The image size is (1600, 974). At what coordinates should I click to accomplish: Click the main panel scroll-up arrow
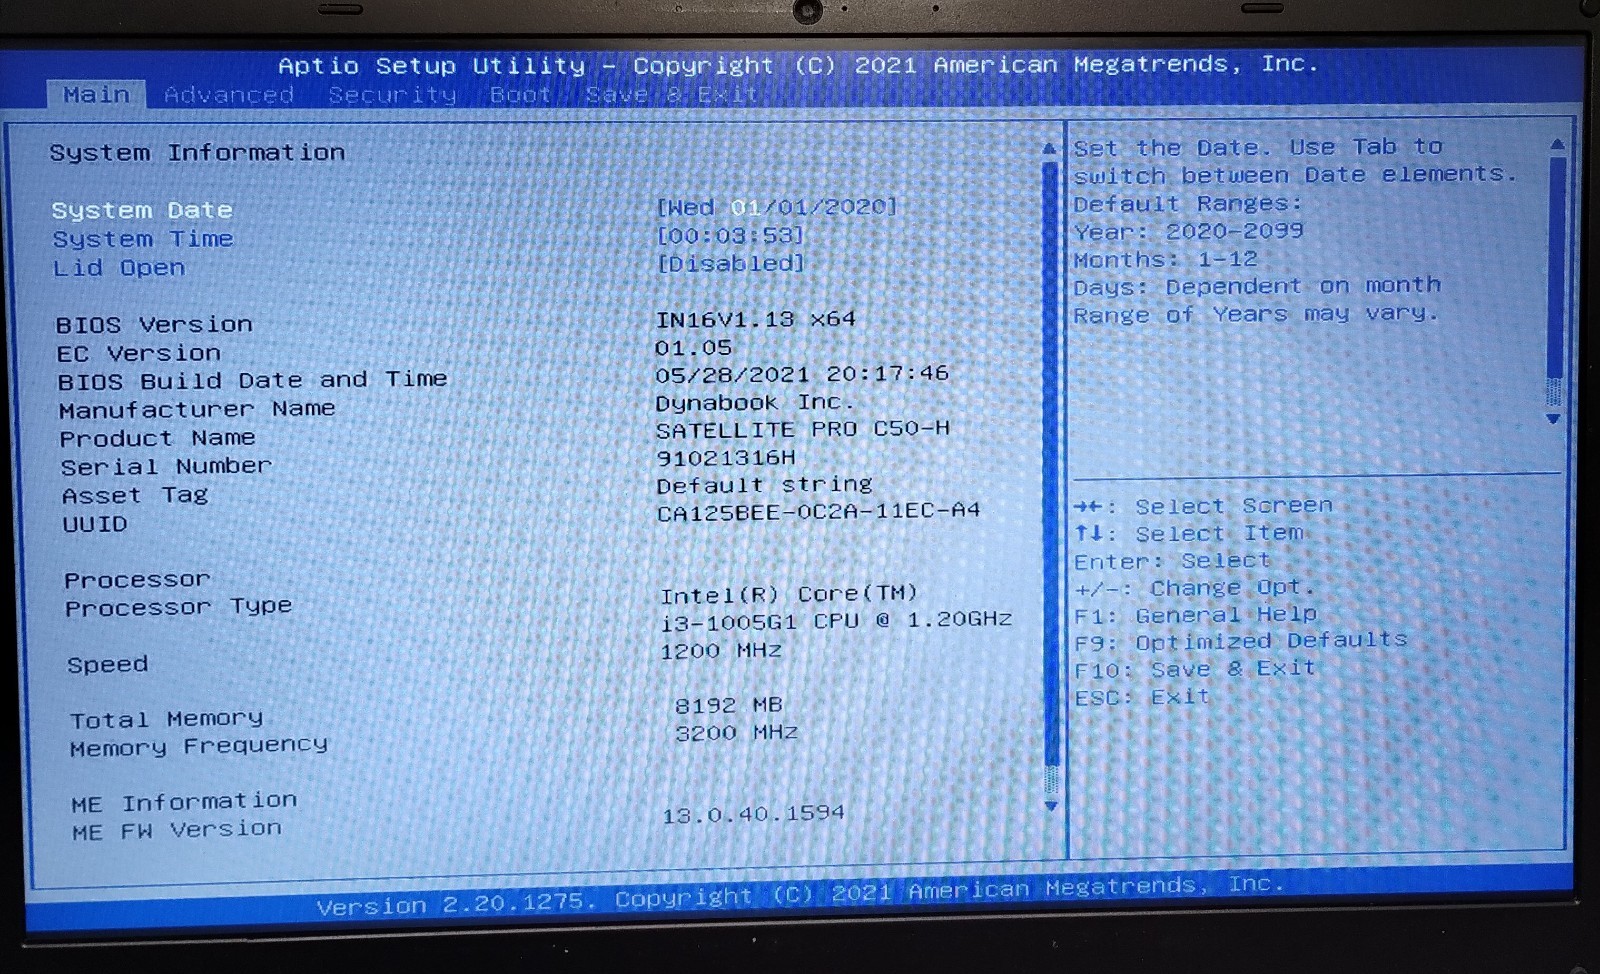point(1049,148)
